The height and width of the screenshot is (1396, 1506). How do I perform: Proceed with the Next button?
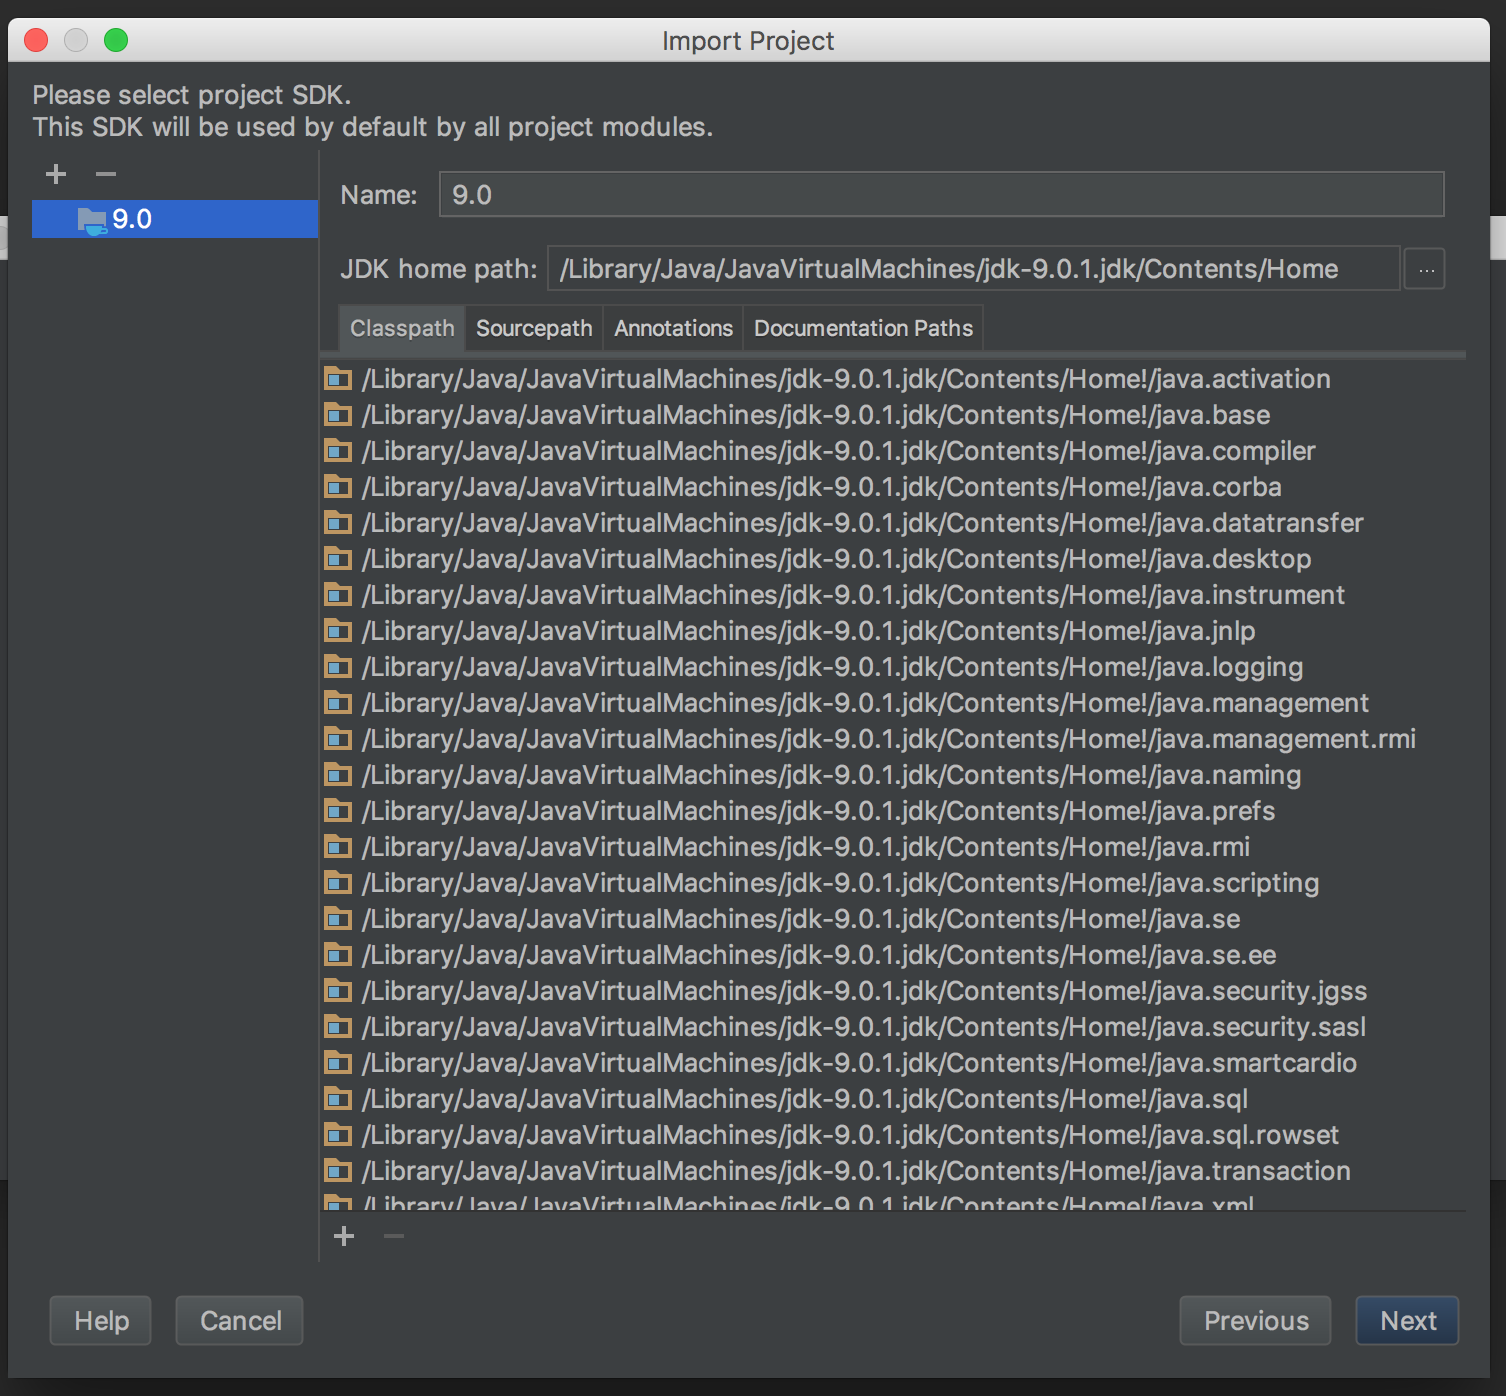tap(1408, 1320)
